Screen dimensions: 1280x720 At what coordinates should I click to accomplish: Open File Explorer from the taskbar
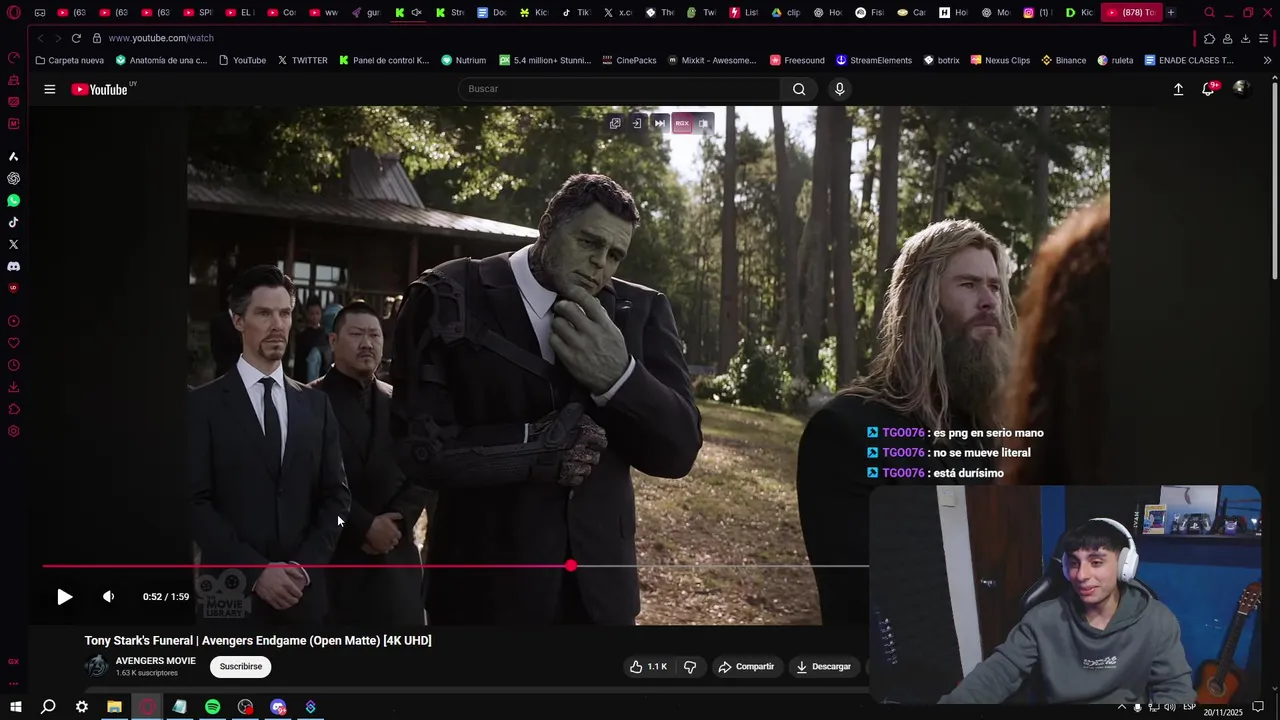pos(114,707)
